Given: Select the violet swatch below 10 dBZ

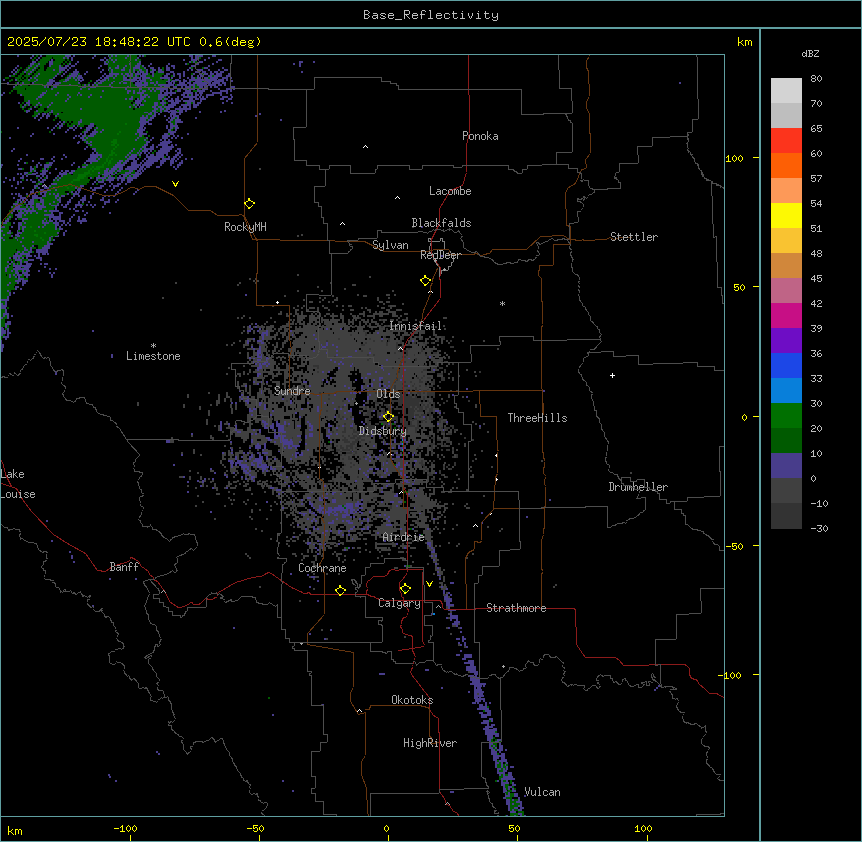Looking at the screenshot, I should (786, 466).
